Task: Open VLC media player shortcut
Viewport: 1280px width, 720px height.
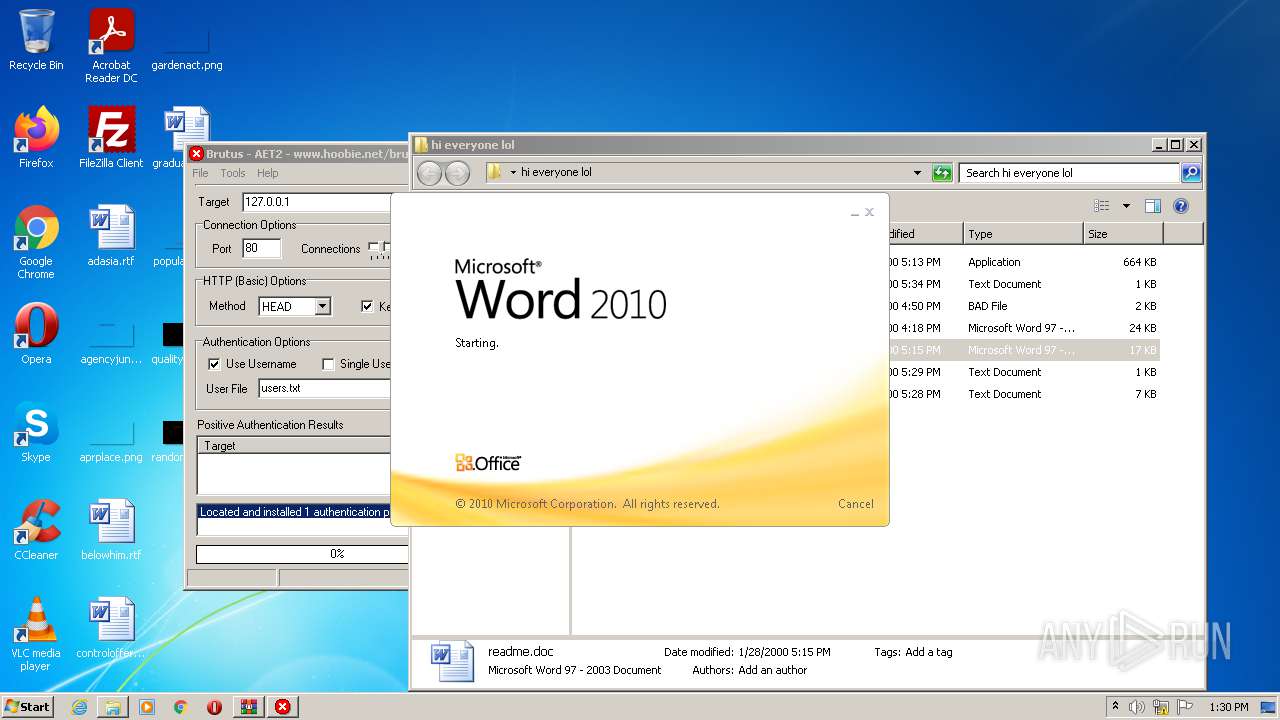Action: coord(36,634)
